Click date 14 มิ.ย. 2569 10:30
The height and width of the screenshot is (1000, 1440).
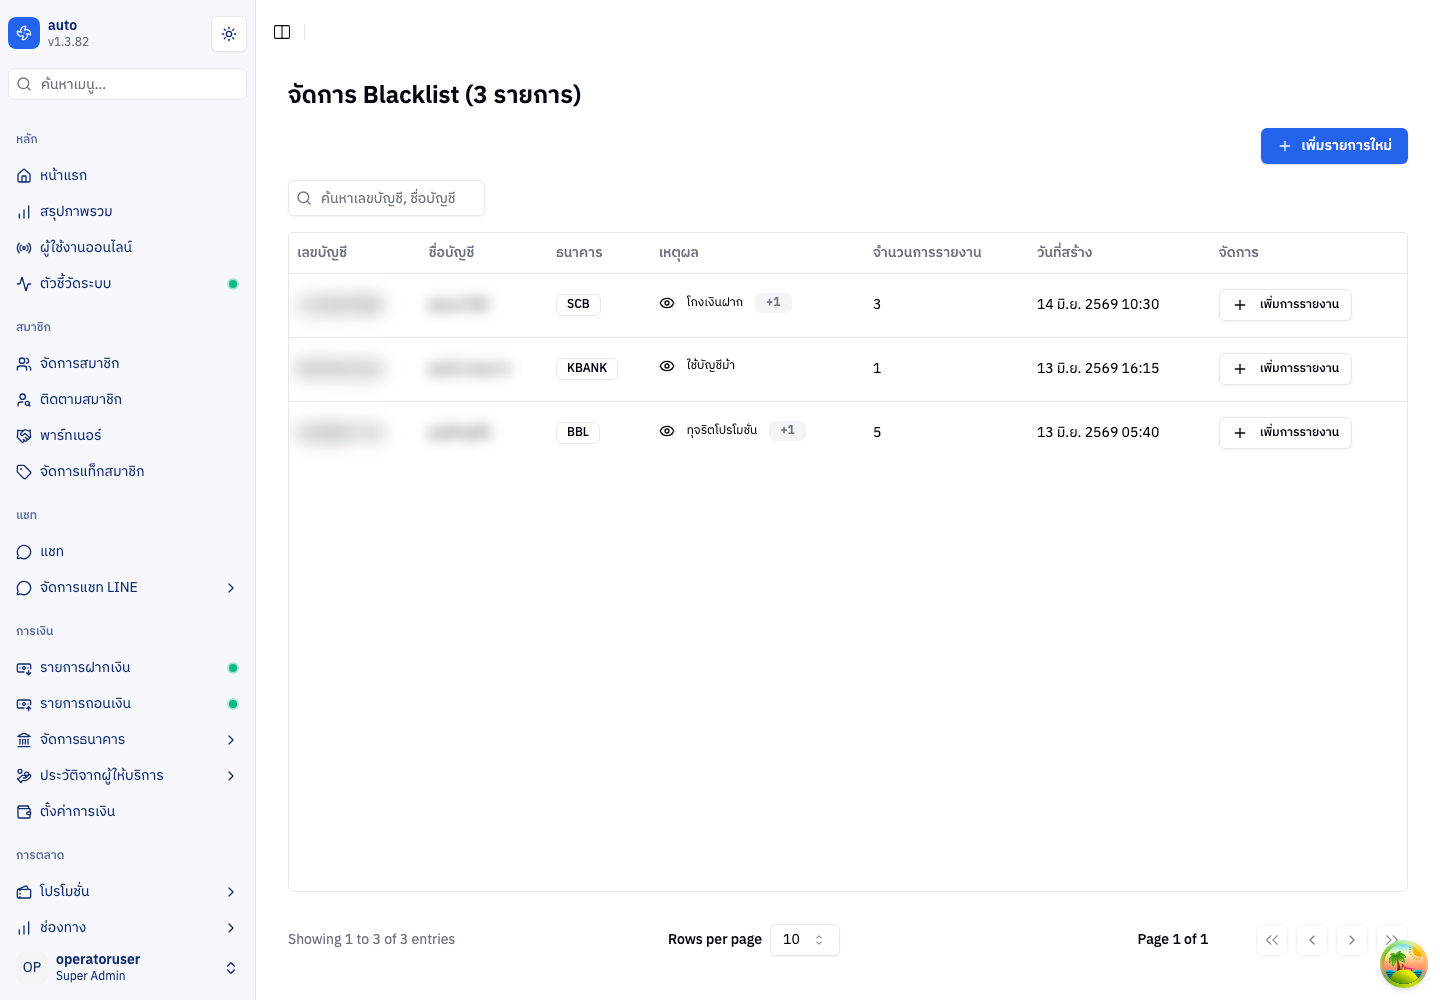(1098, 304)
